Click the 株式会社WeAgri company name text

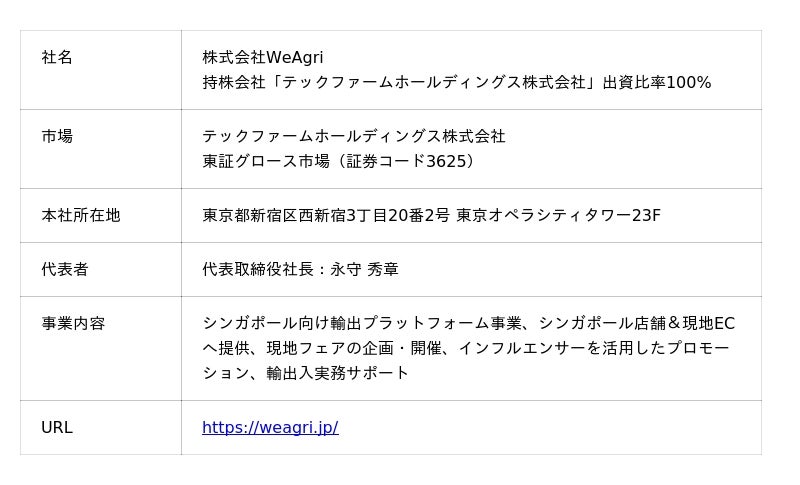(263, 58)
